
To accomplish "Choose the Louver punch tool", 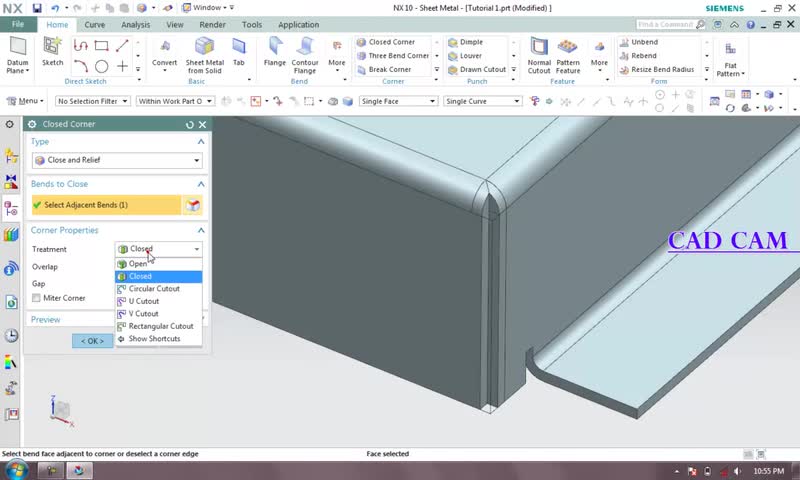I will (x=465, y=56).
